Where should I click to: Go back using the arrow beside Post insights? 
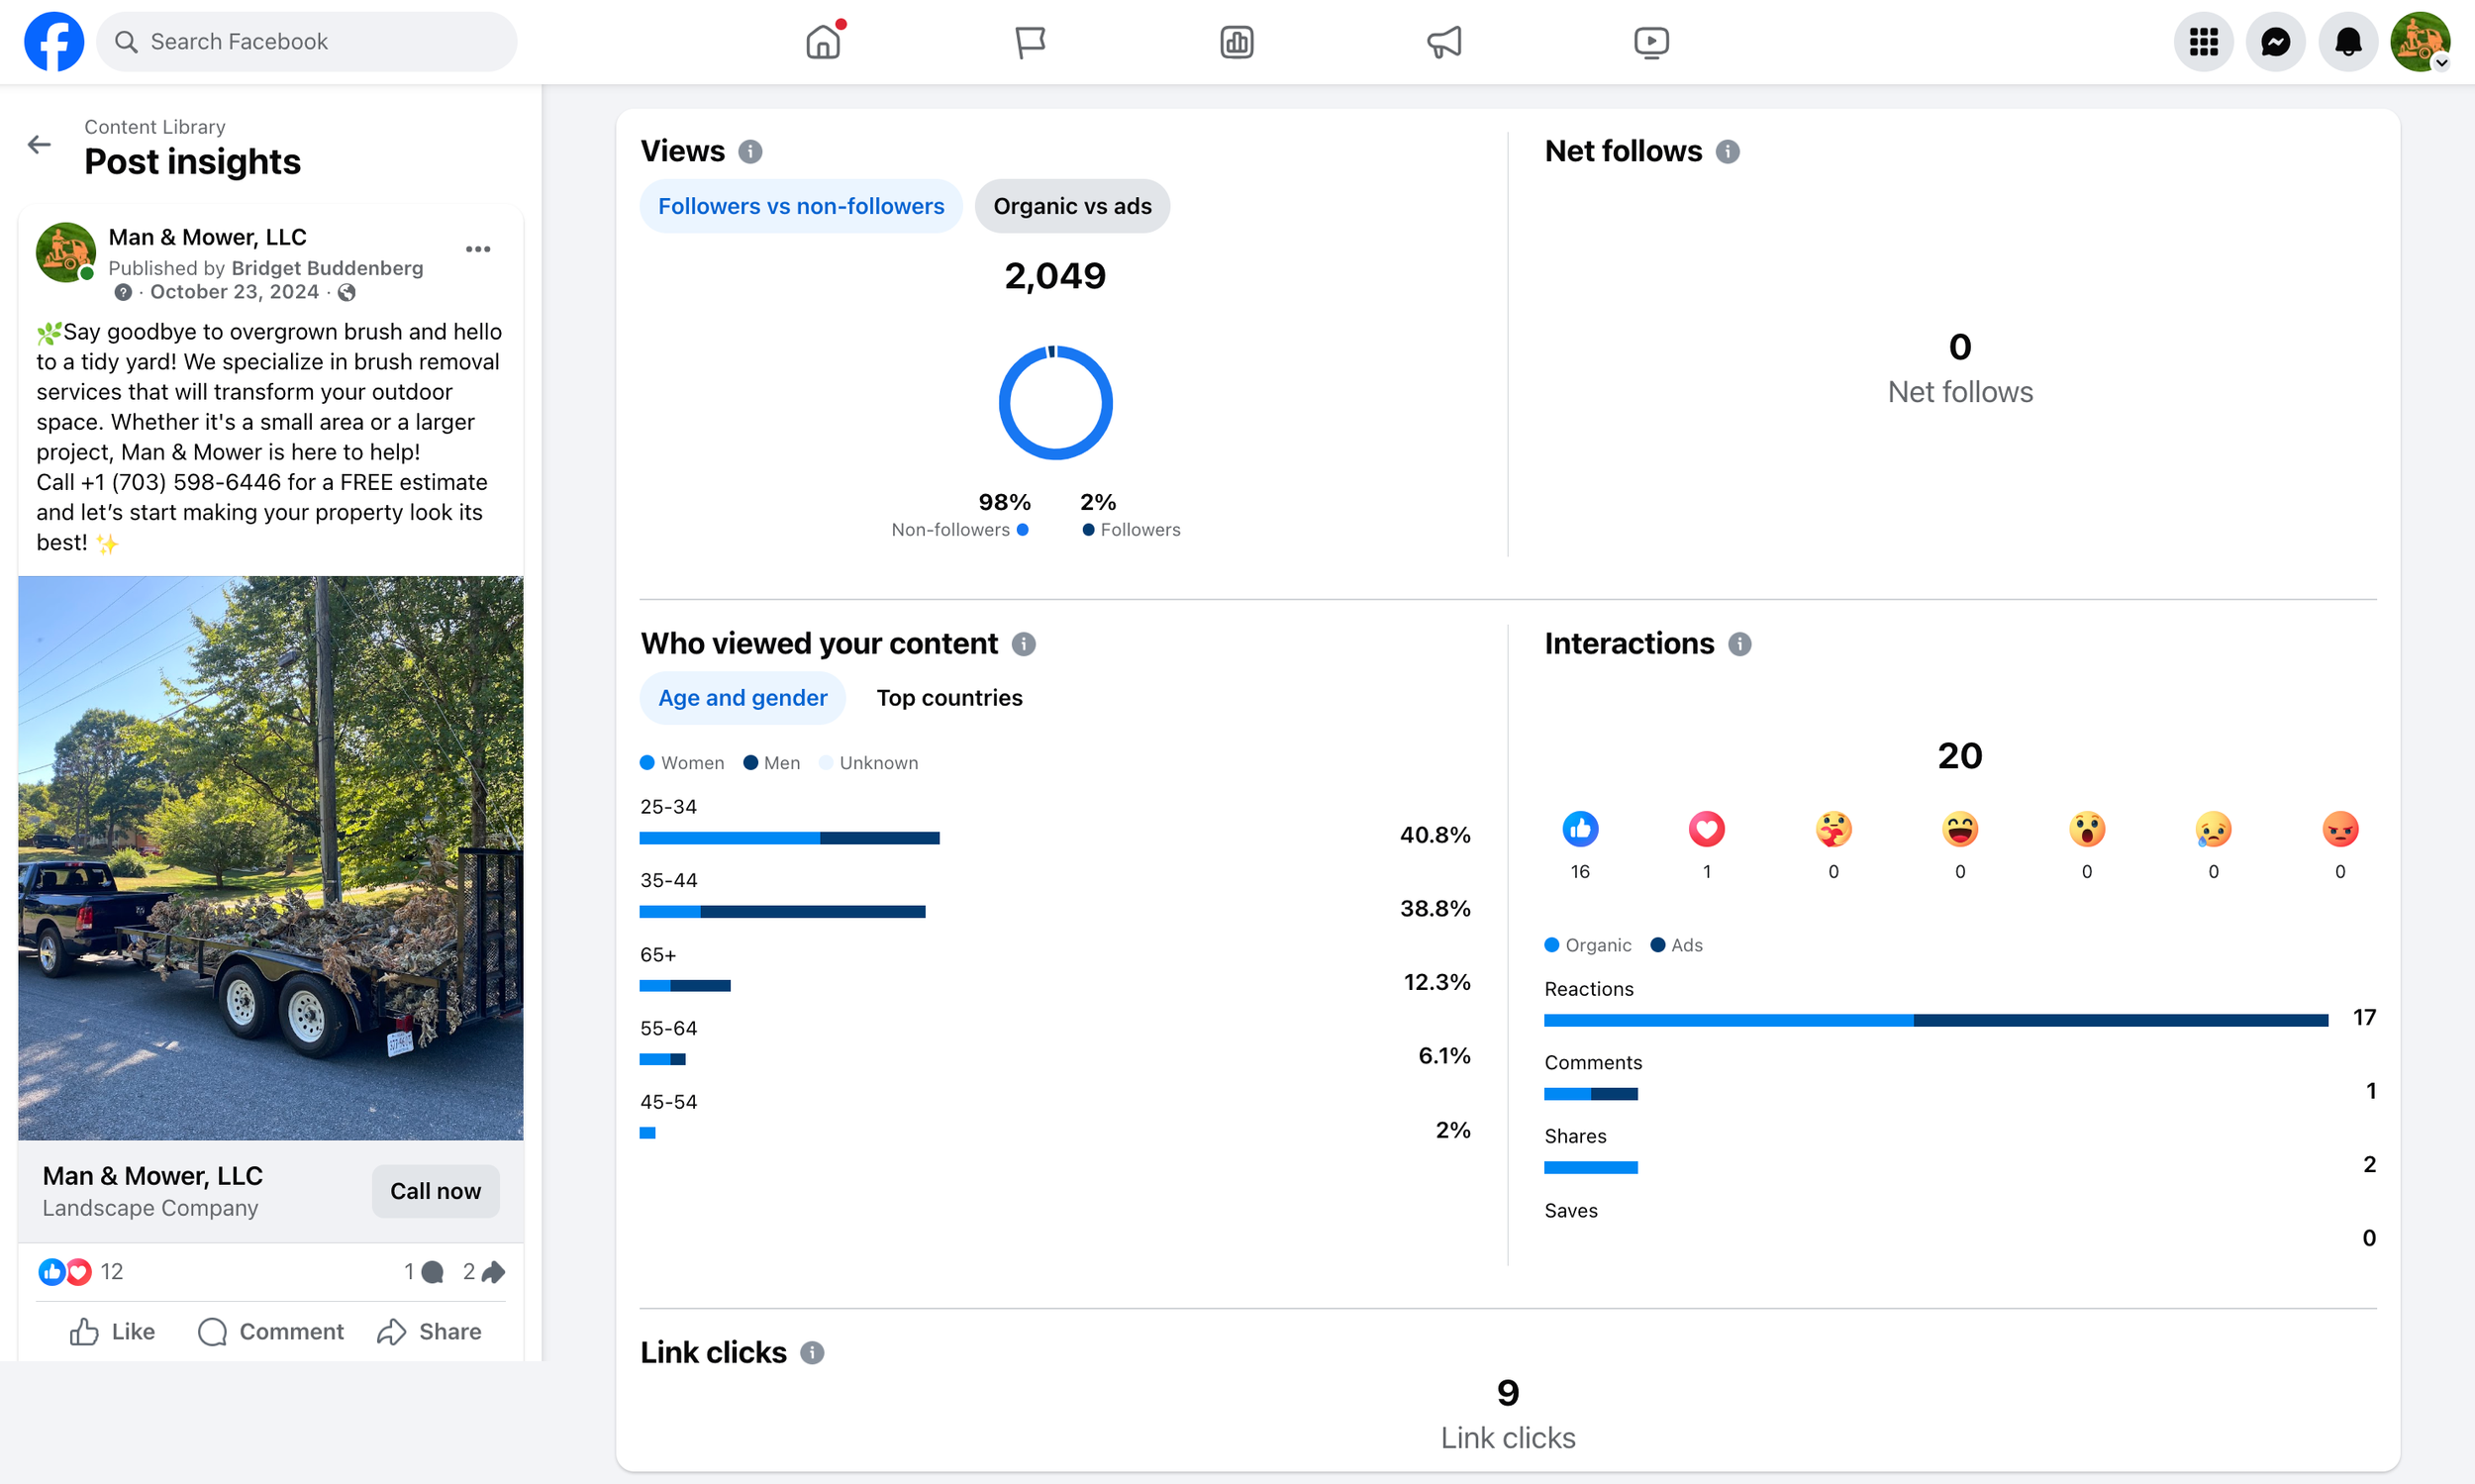(x=39, y=145)
